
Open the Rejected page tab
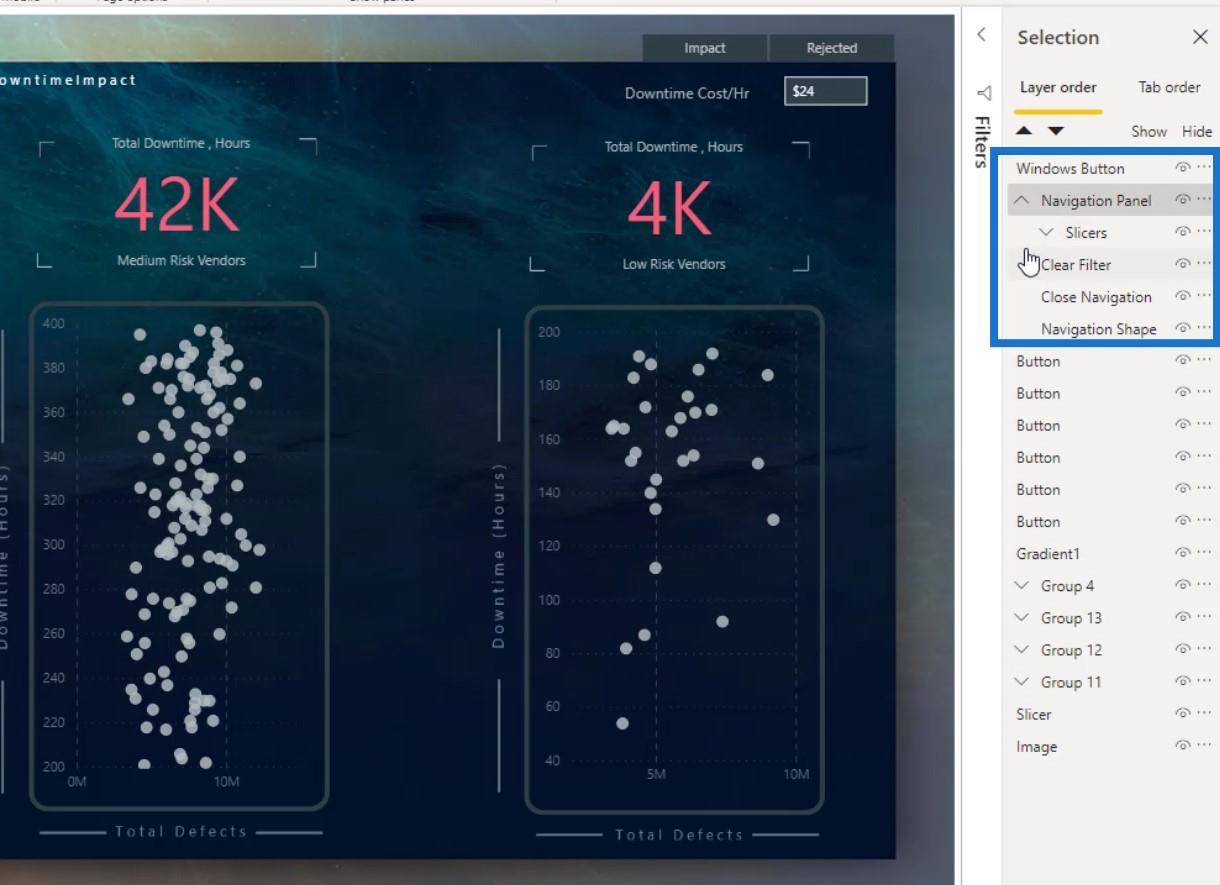[832, 48]
